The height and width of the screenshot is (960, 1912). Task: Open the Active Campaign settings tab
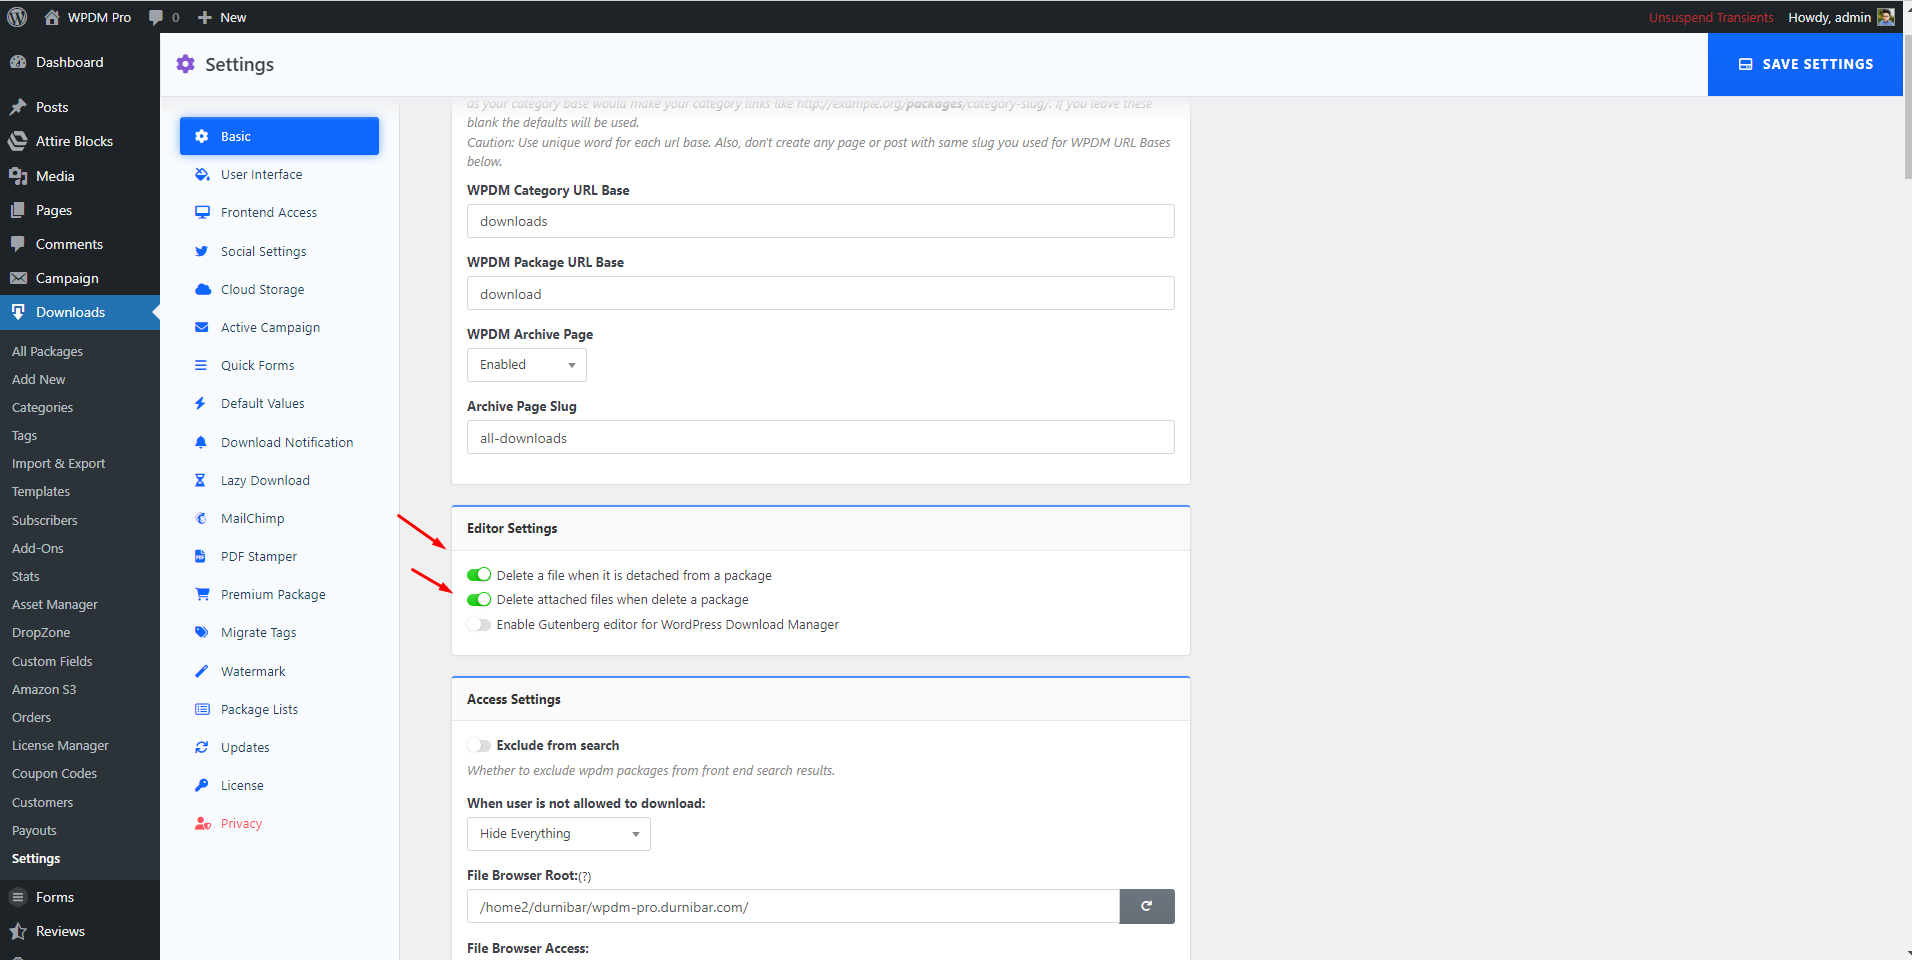click(x=279, y=327)
